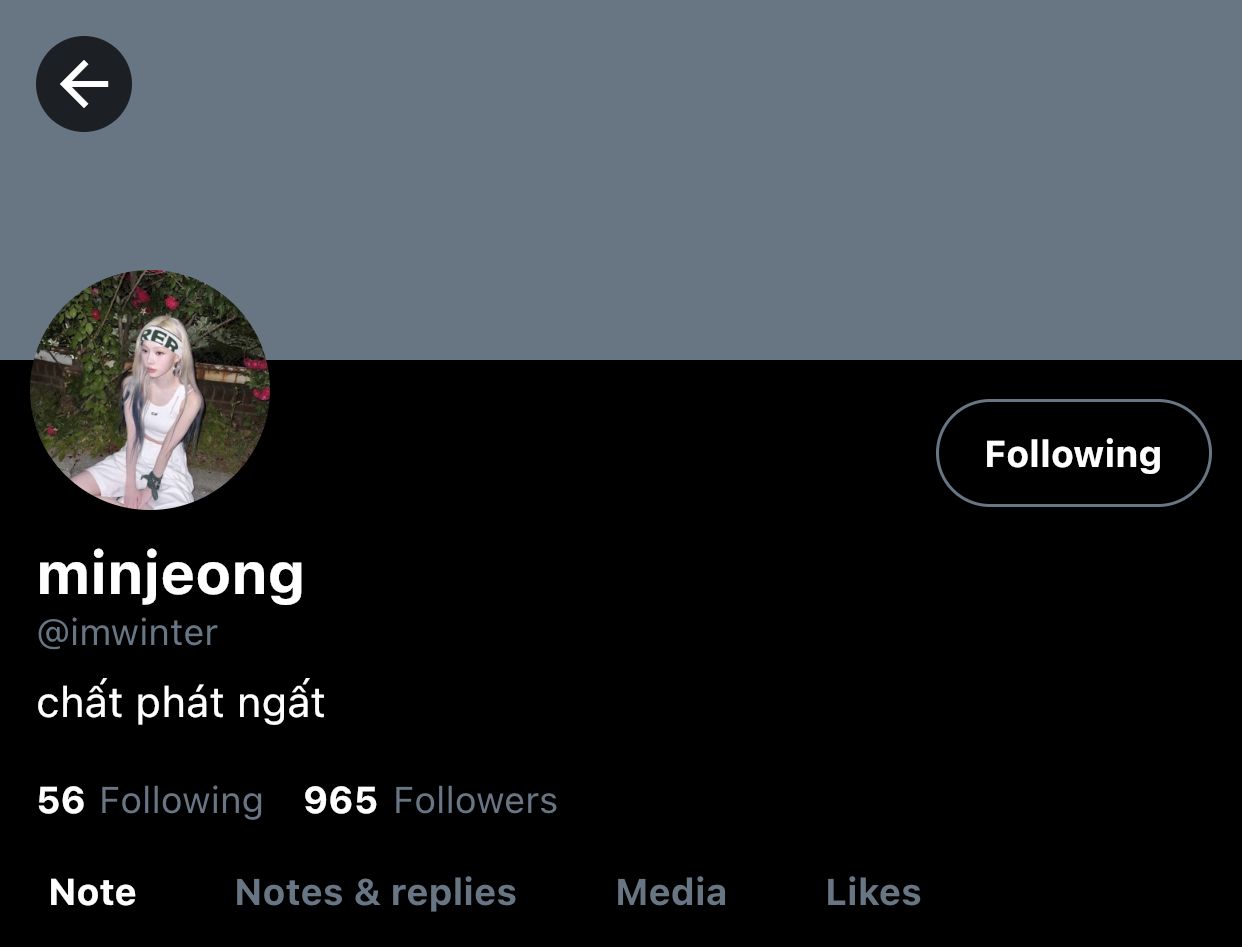Open the 56 Following list
This screenshot has width=1242, height=947.
(150, 801)
